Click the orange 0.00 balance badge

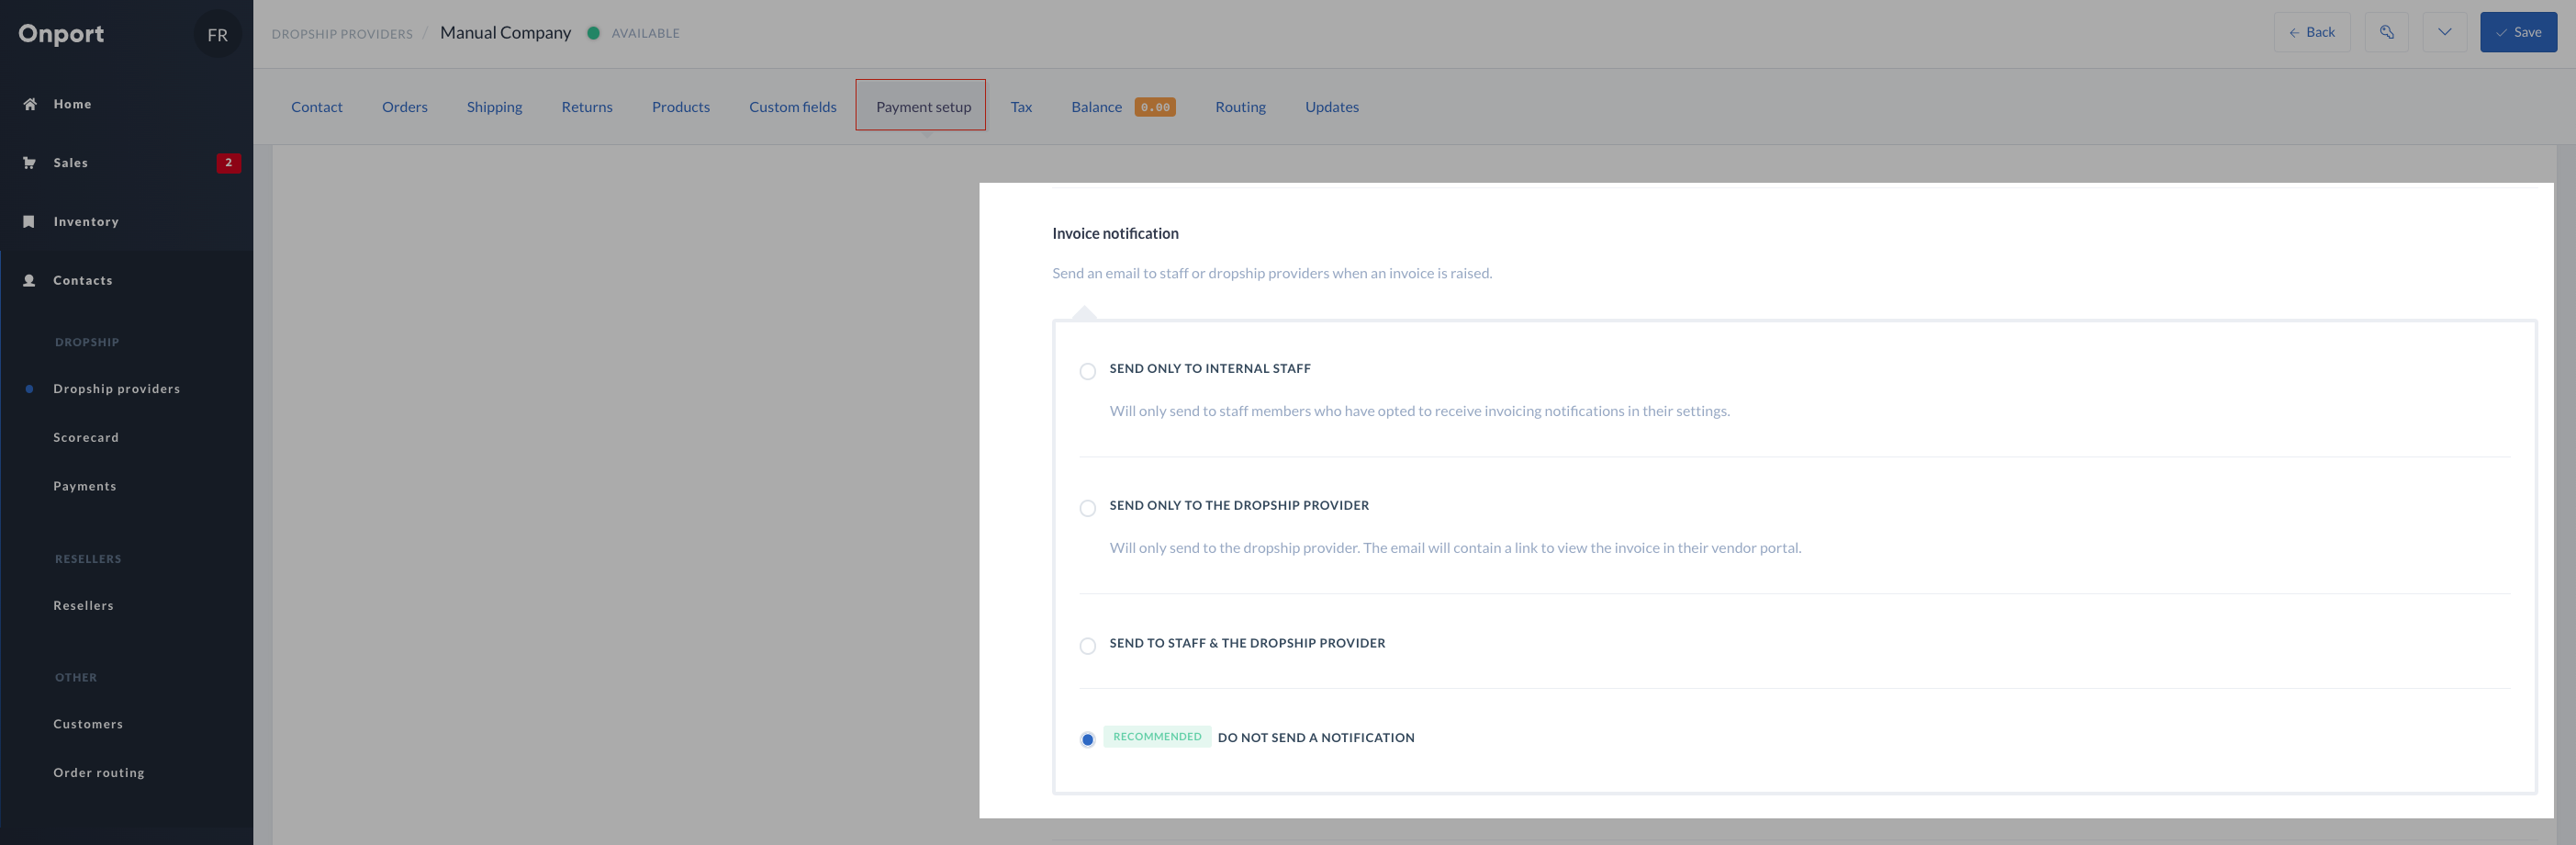click(x=1155, y=107)
